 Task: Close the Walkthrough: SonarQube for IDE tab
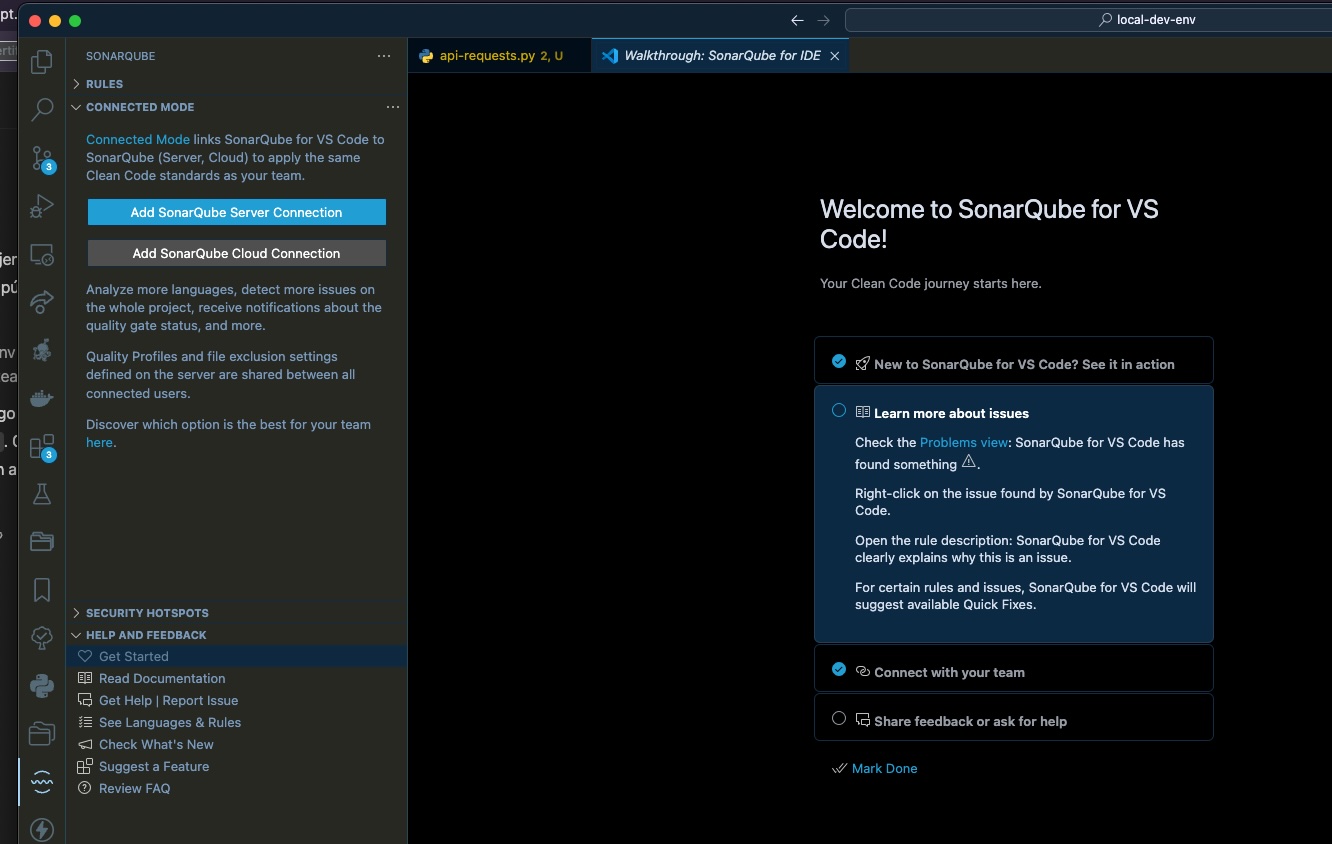point(834,56)
